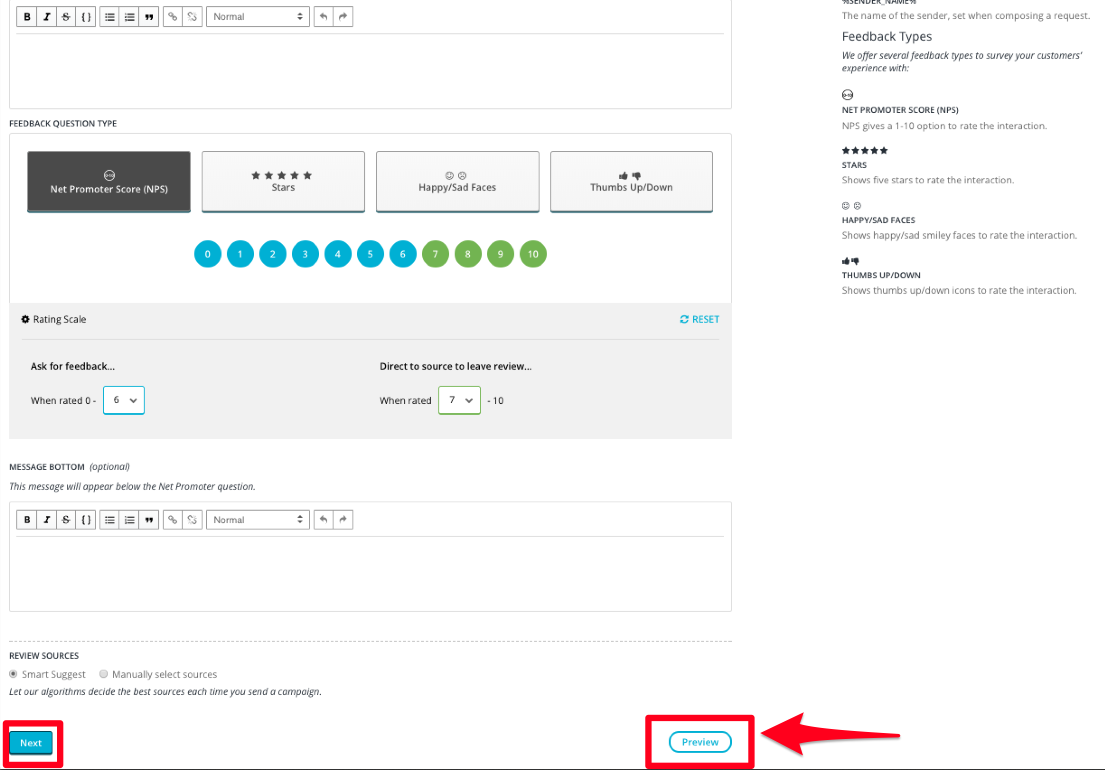Toggle bold in the Message Bottom editor toolbar

(27, 520)
